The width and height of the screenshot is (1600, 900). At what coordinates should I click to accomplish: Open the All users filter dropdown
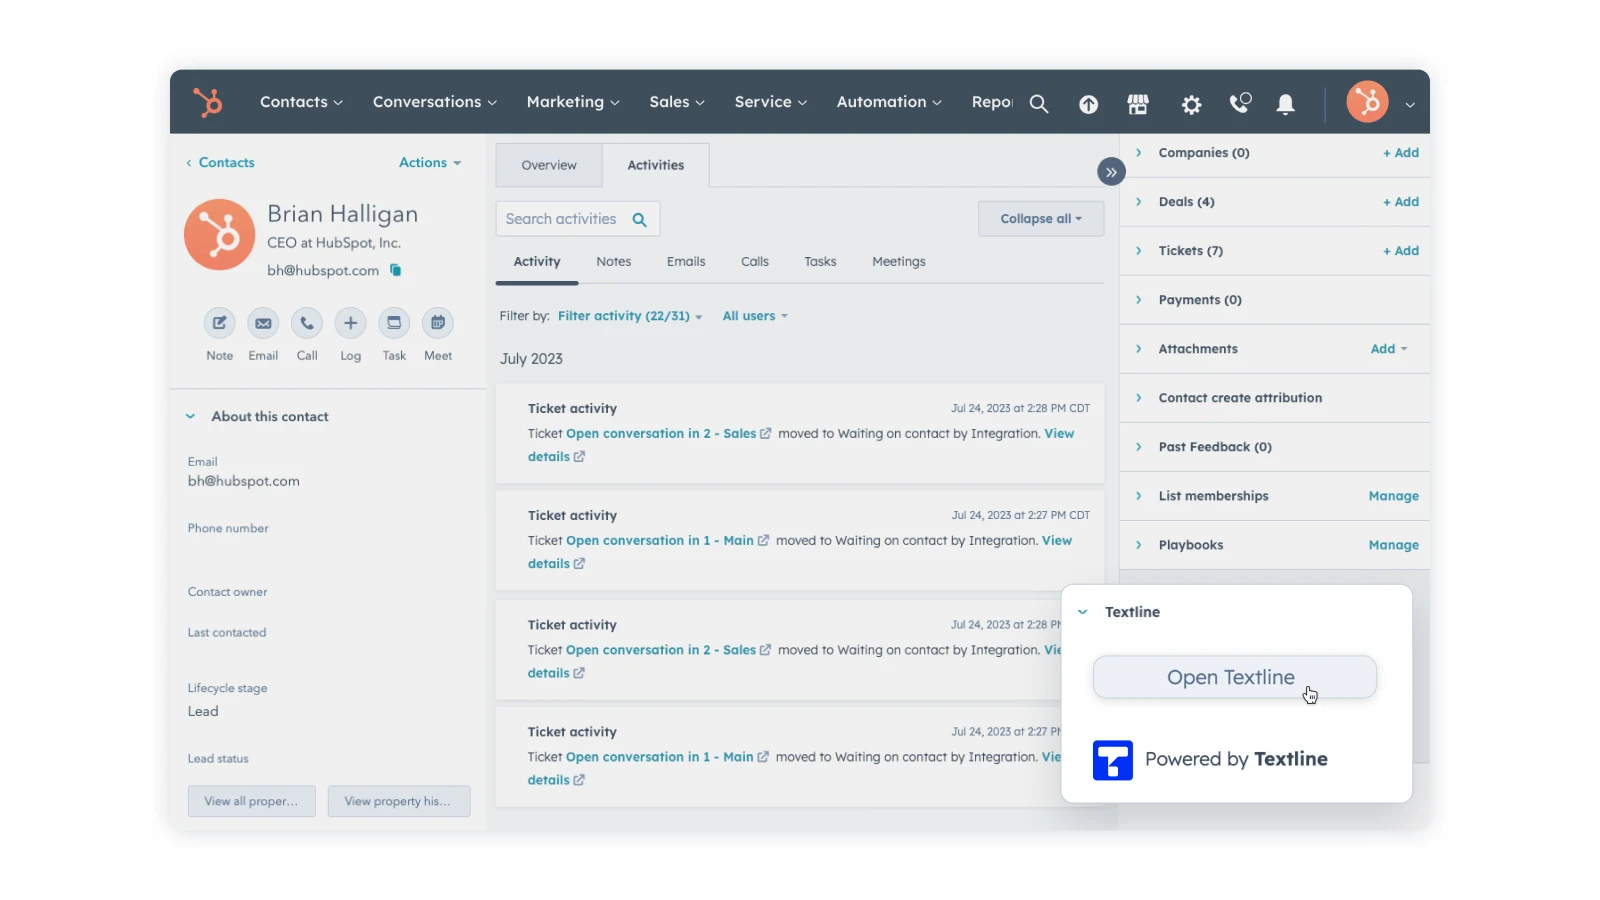tap(755, 316)
